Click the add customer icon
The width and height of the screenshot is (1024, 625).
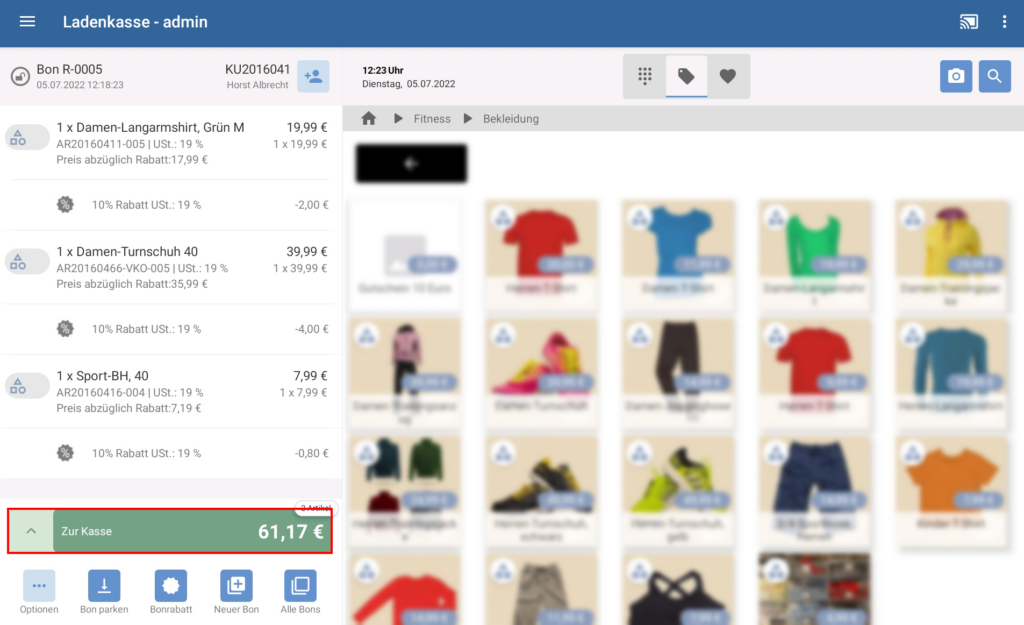[x=313, y=77]
